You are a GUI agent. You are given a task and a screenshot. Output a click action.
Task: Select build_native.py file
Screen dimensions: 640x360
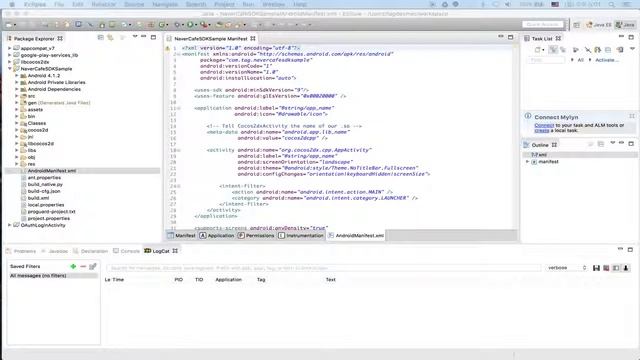point(45,184)
